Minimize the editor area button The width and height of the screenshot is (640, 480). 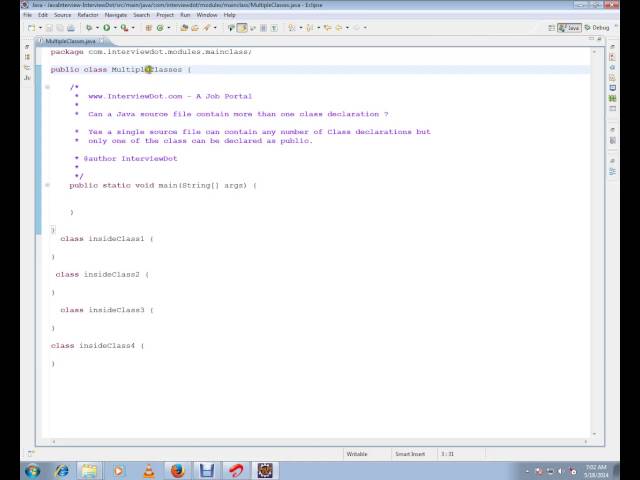[591, 39]
